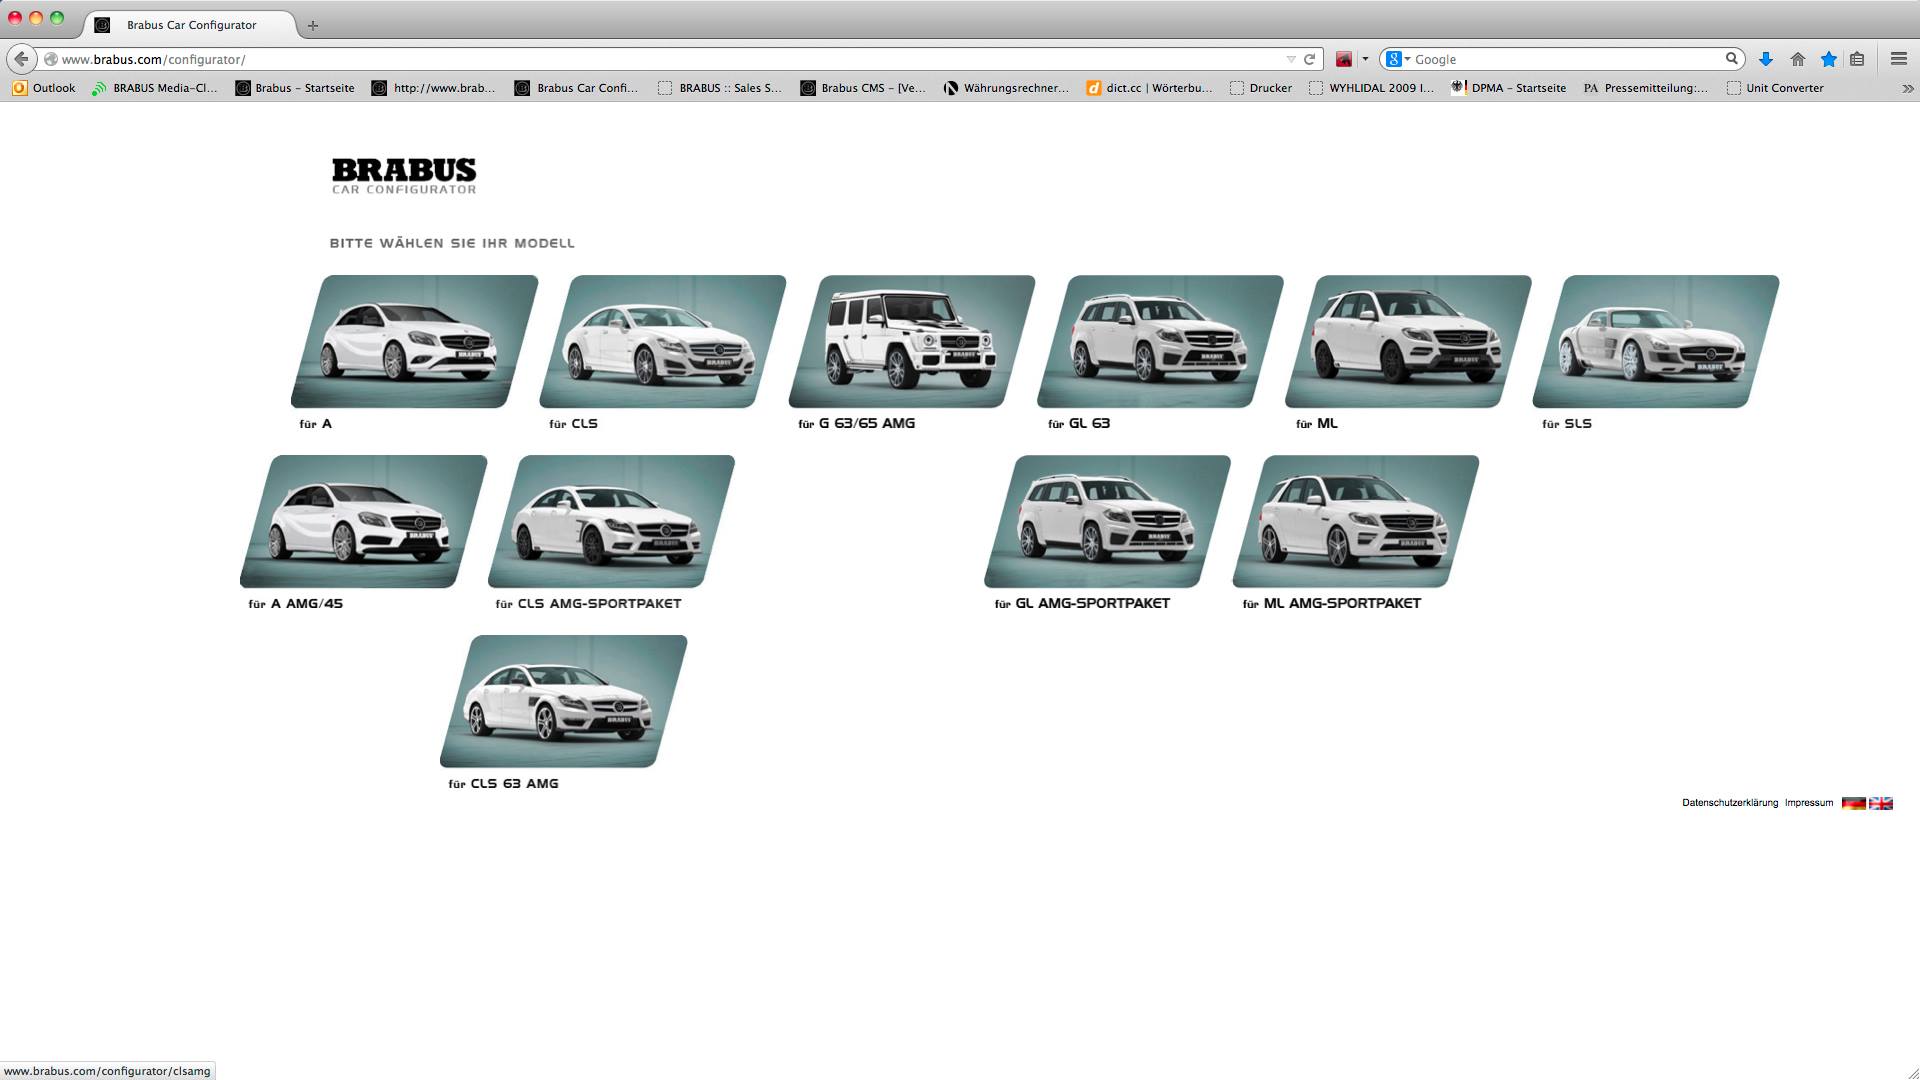
Task: Click the red extension icon in toolbar
Action: [x=1344, y=59]
